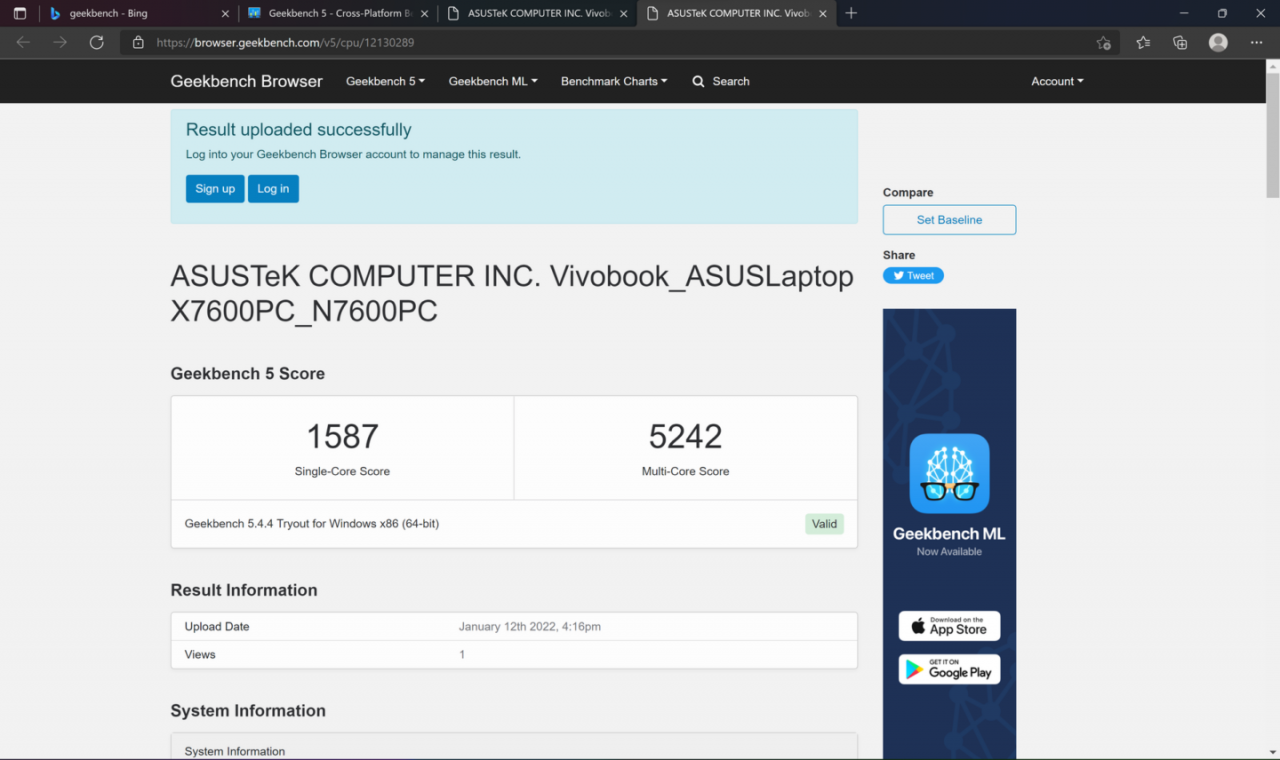Click the Set Baseline button

[x=949, y=220]
